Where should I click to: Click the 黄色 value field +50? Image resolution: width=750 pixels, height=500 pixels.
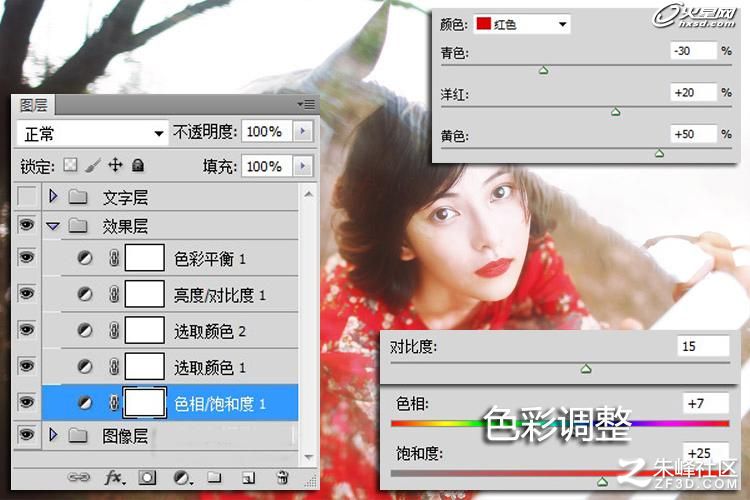[693, 133]
